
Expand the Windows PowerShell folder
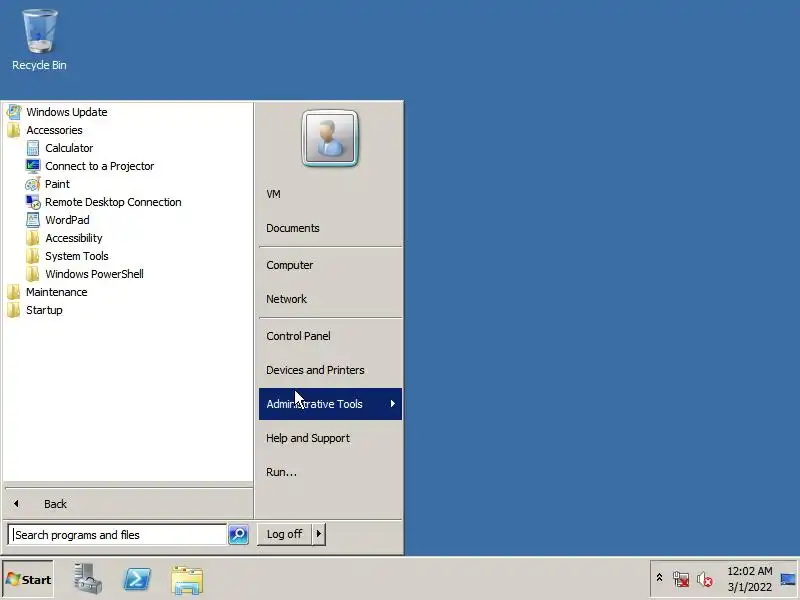(x=94, y=274)
